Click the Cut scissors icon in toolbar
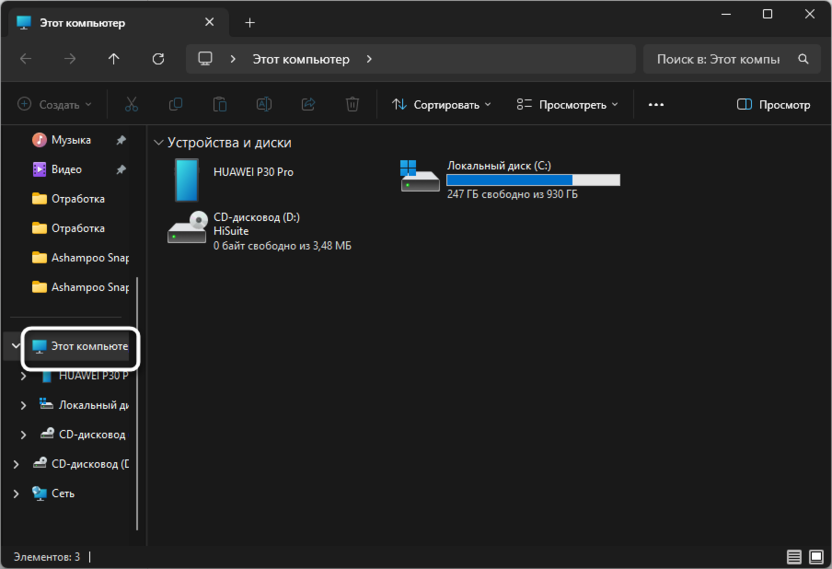The image size is (832, 569). pos(131,104)
